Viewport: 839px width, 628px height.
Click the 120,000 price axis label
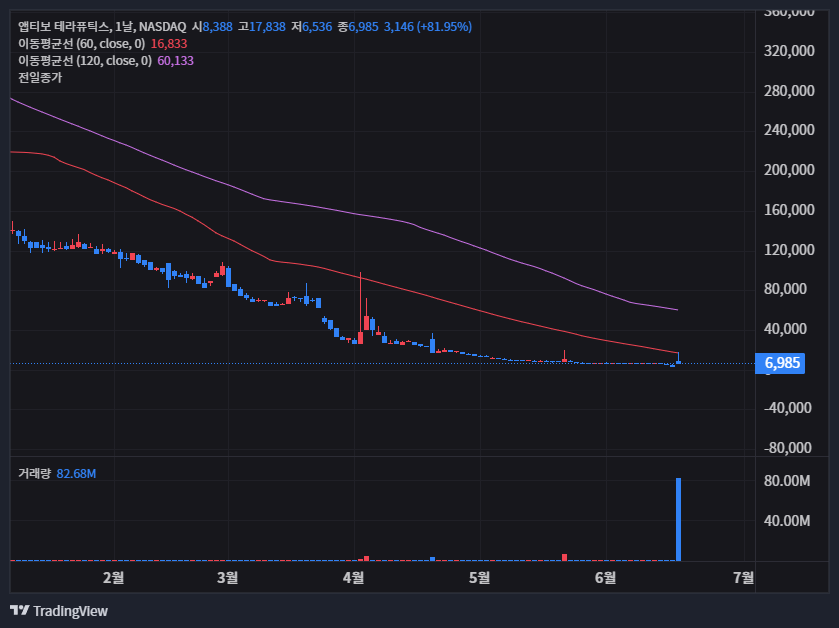coord(789,249)
